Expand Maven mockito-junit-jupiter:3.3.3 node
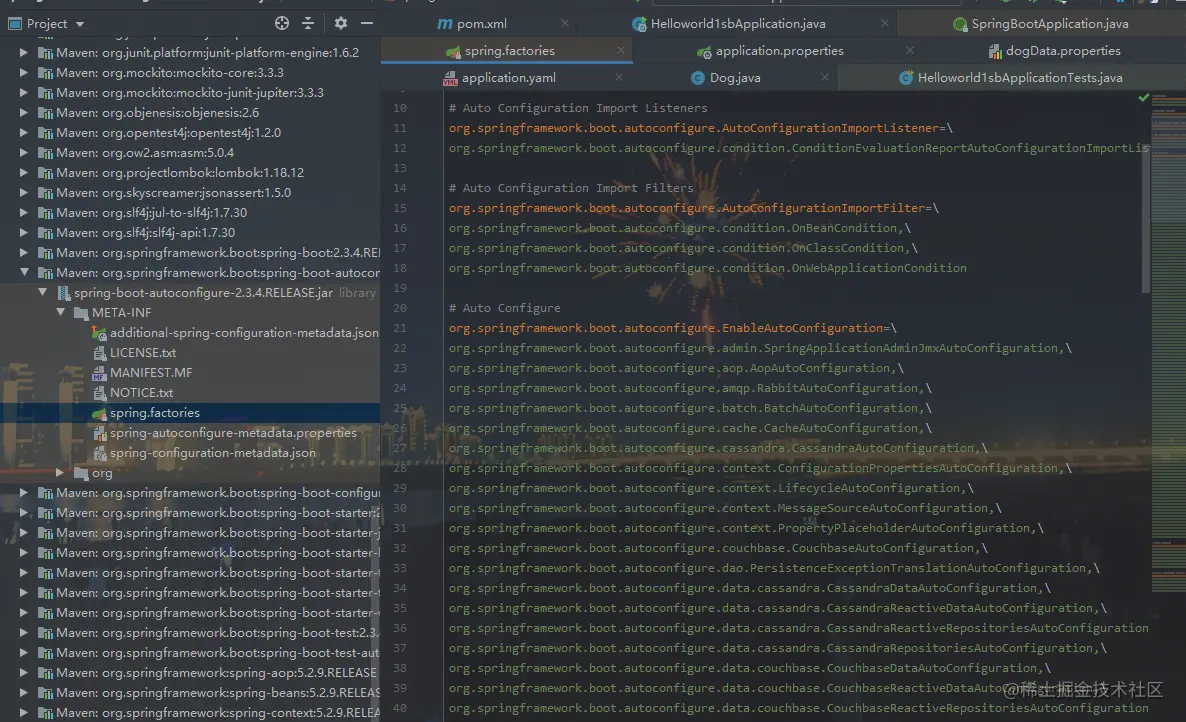Viewport: 1186px width, 722px height. coord(23,92)
